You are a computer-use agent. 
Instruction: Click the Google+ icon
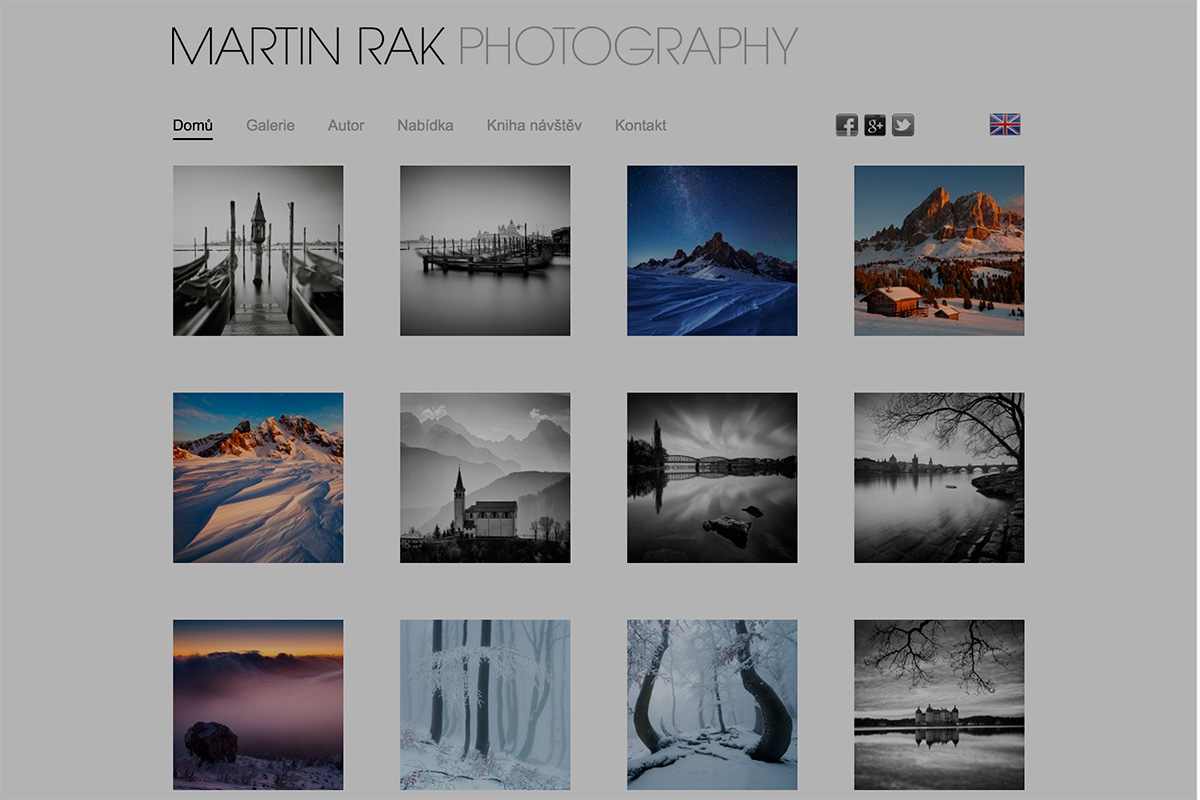coord(874,124)
